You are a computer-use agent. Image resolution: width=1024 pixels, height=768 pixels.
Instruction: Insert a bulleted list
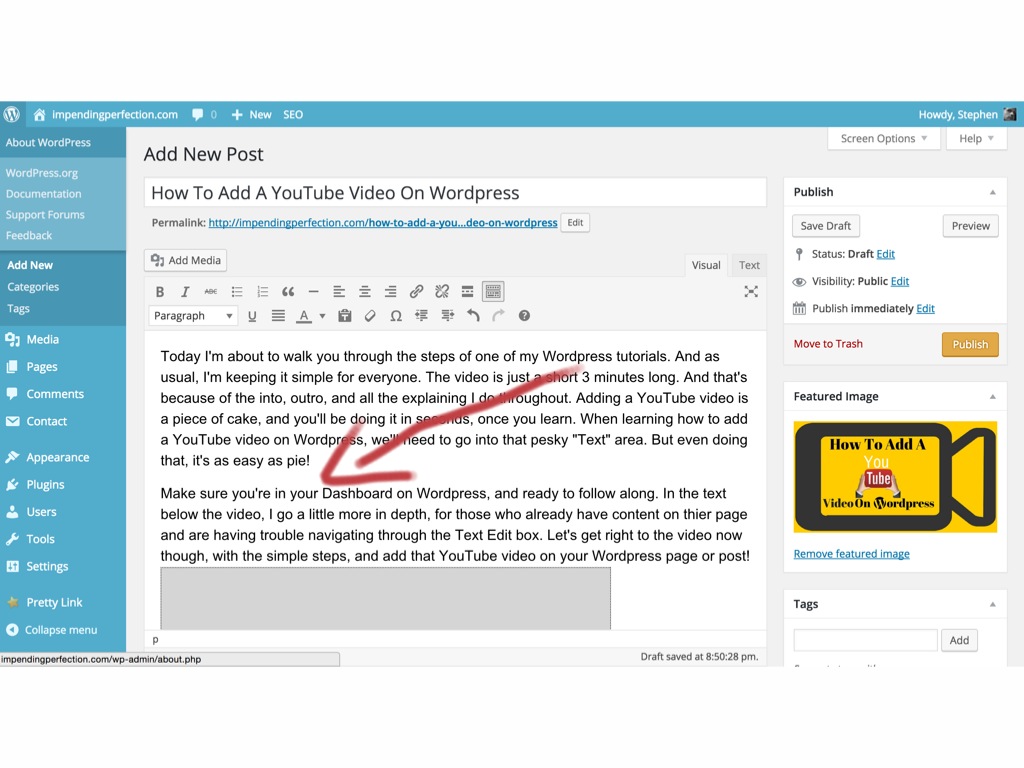coord(236,292)
